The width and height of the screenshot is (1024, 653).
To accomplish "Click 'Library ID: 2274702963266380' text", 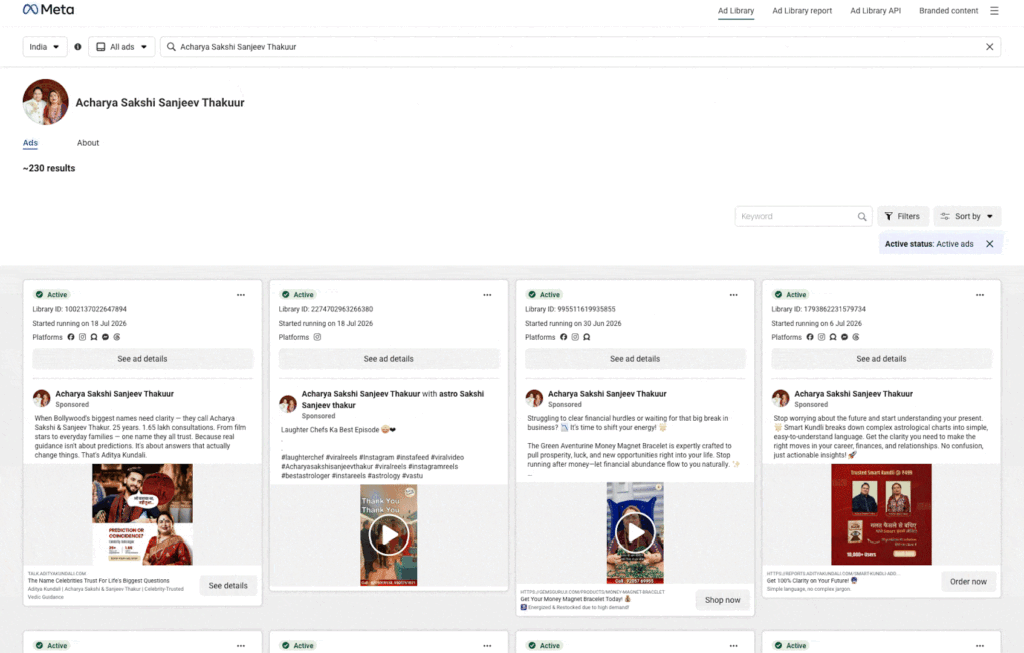I will coord(326,310).
